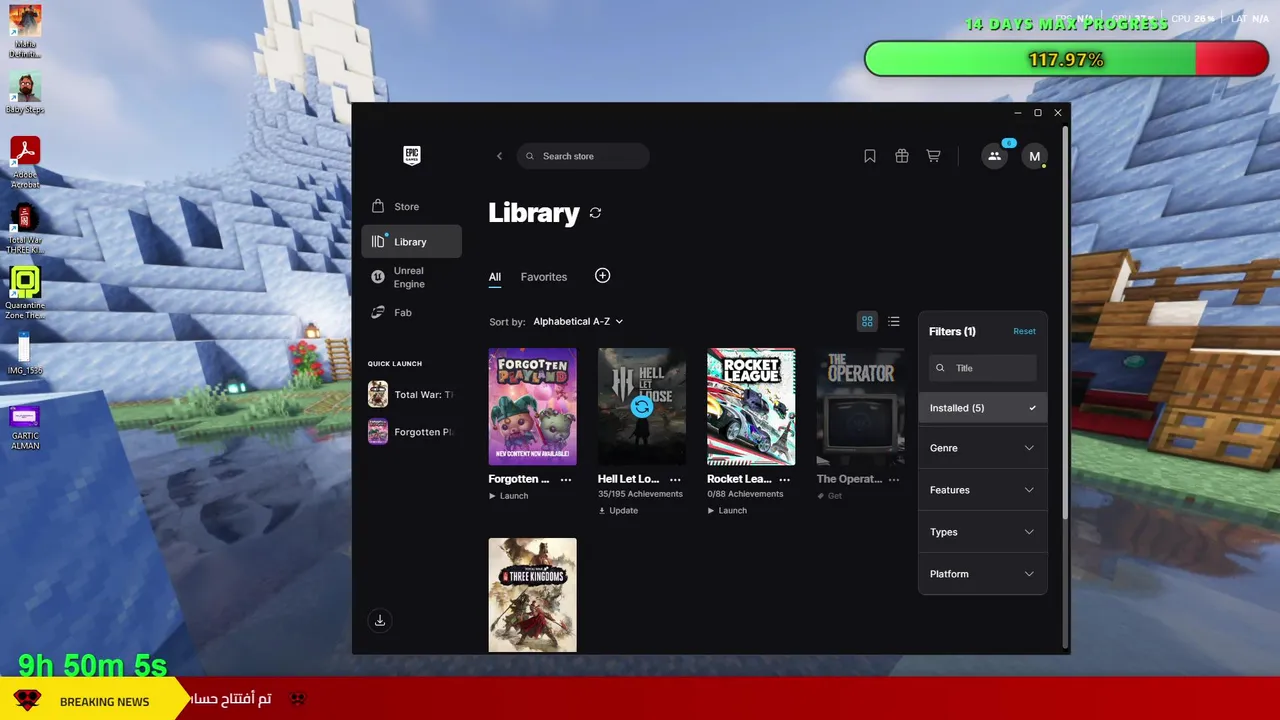The width and height of the screenshot is (1280, 720).
Task: Quick launch Forgotten Playland
Action: pyautogui.click(x=411, y=432)
